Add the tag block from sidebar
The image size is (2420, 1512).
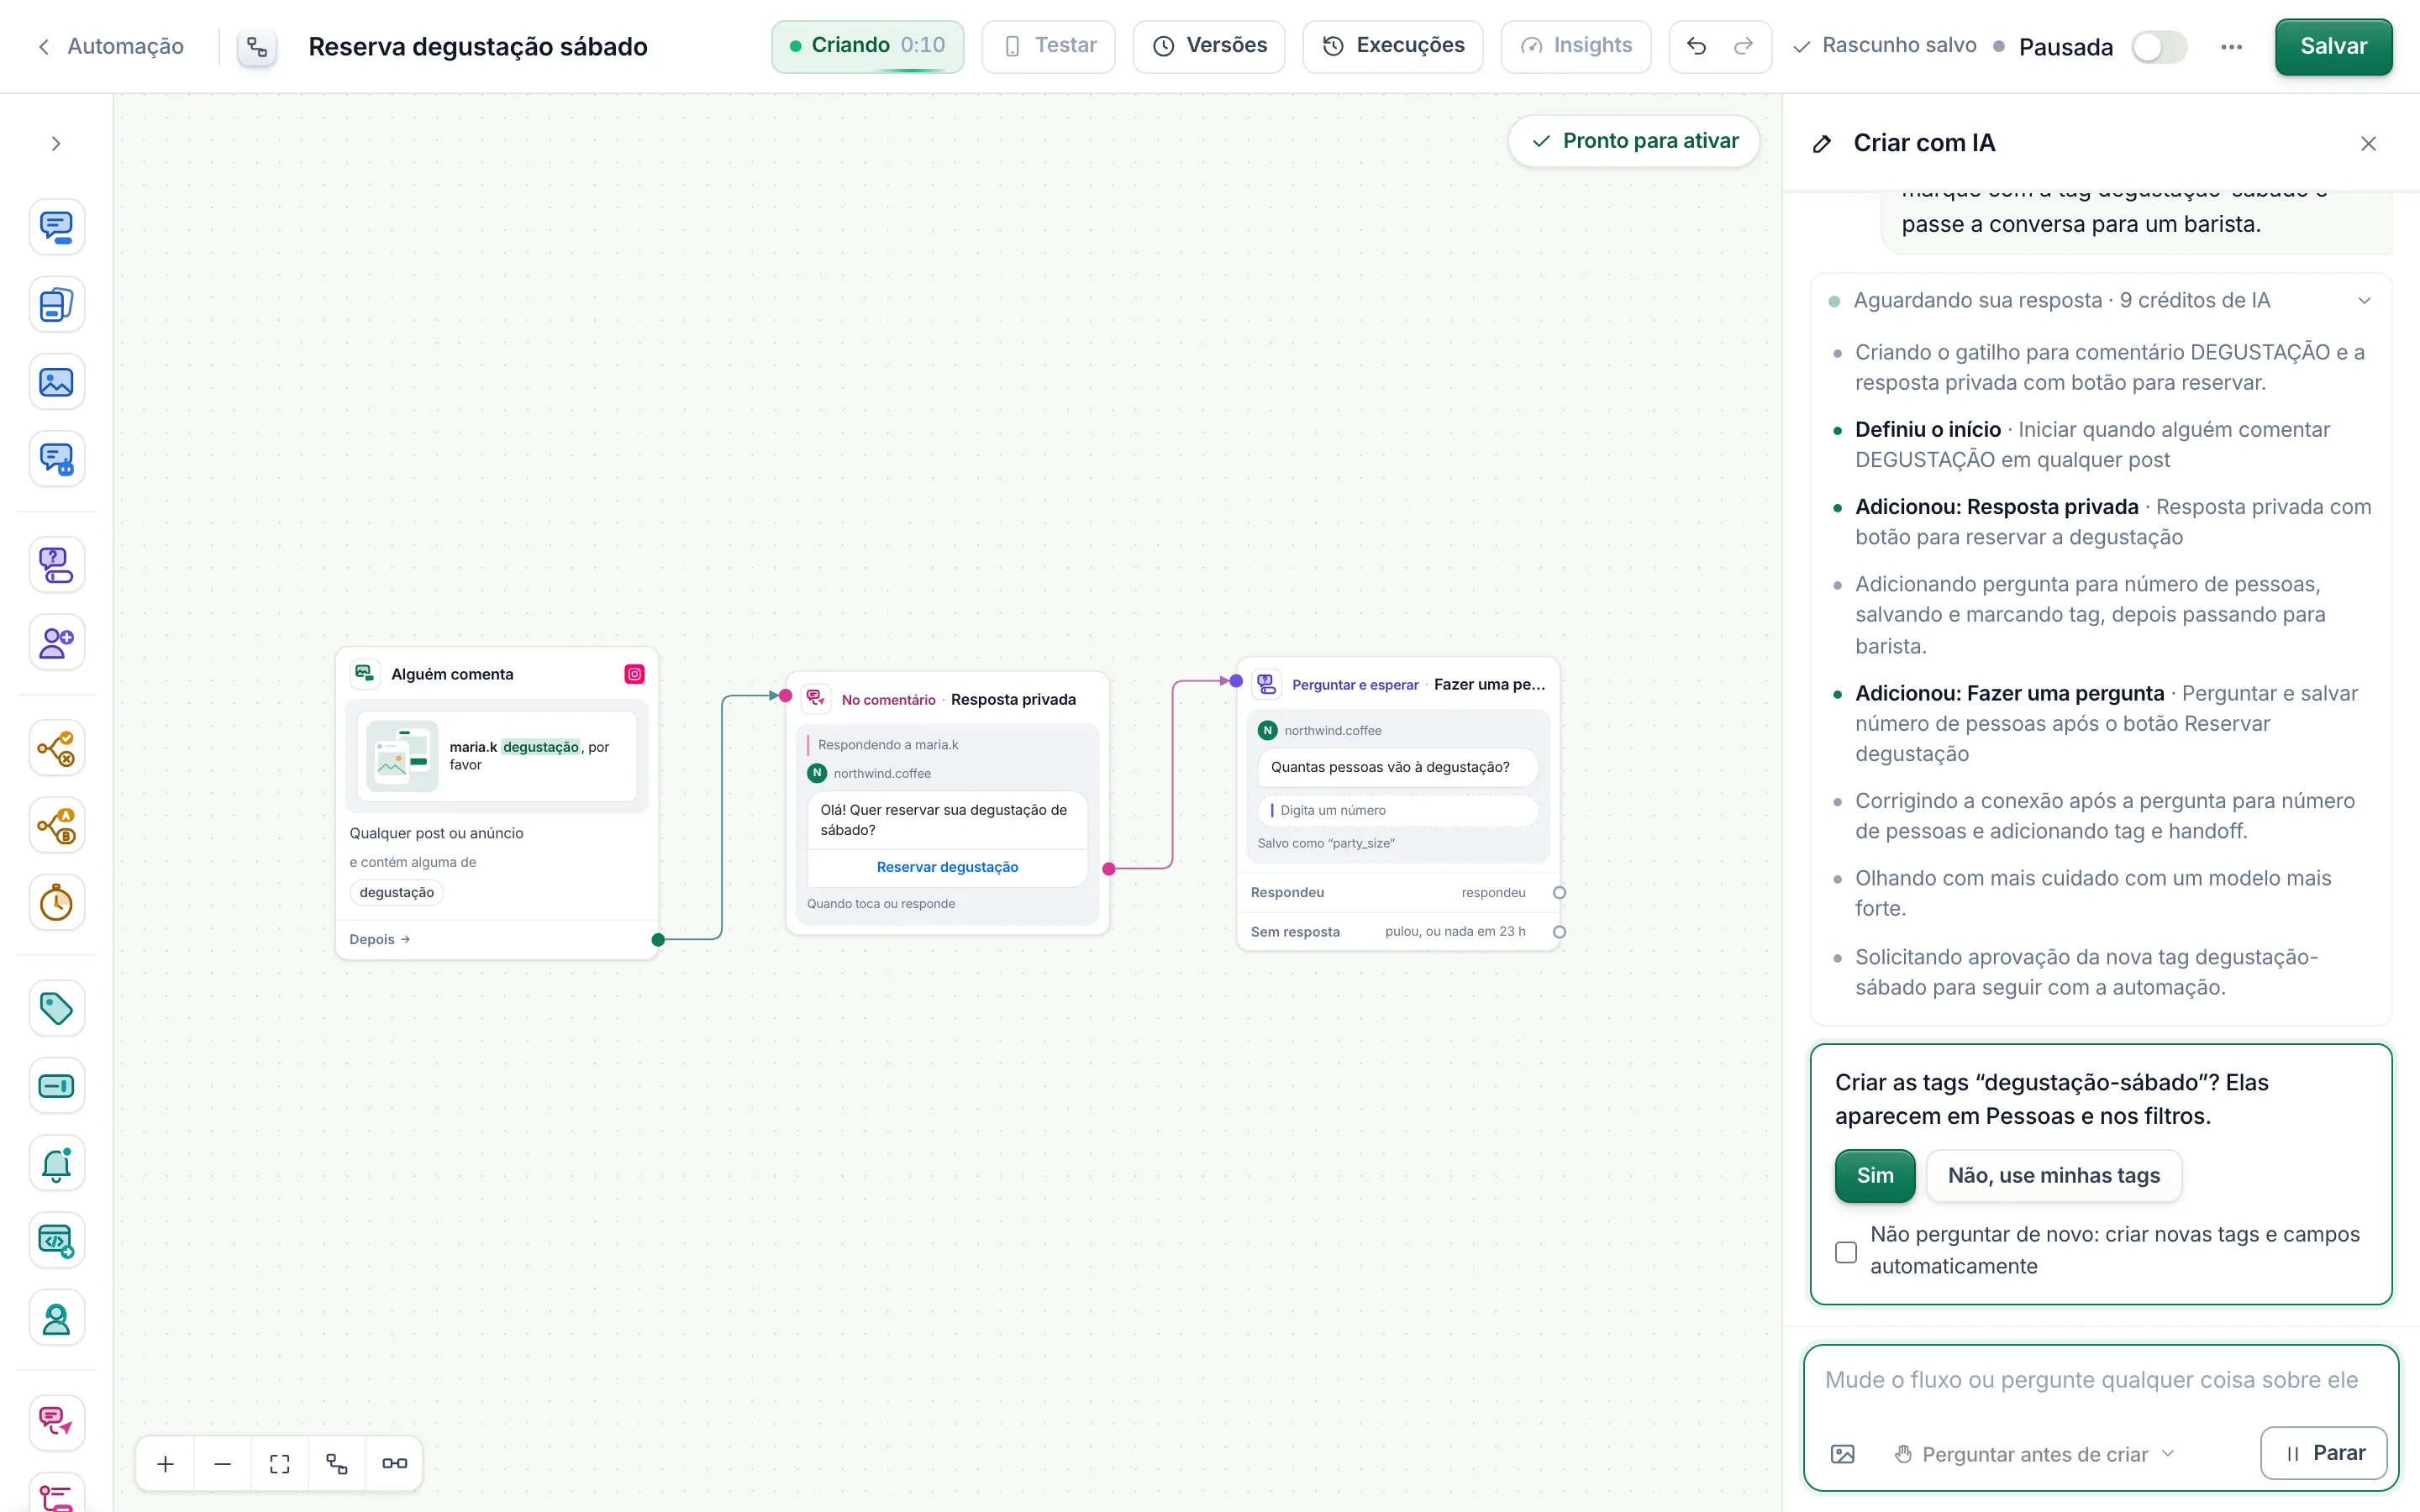pyautogui.click(x=56, y=1008)
